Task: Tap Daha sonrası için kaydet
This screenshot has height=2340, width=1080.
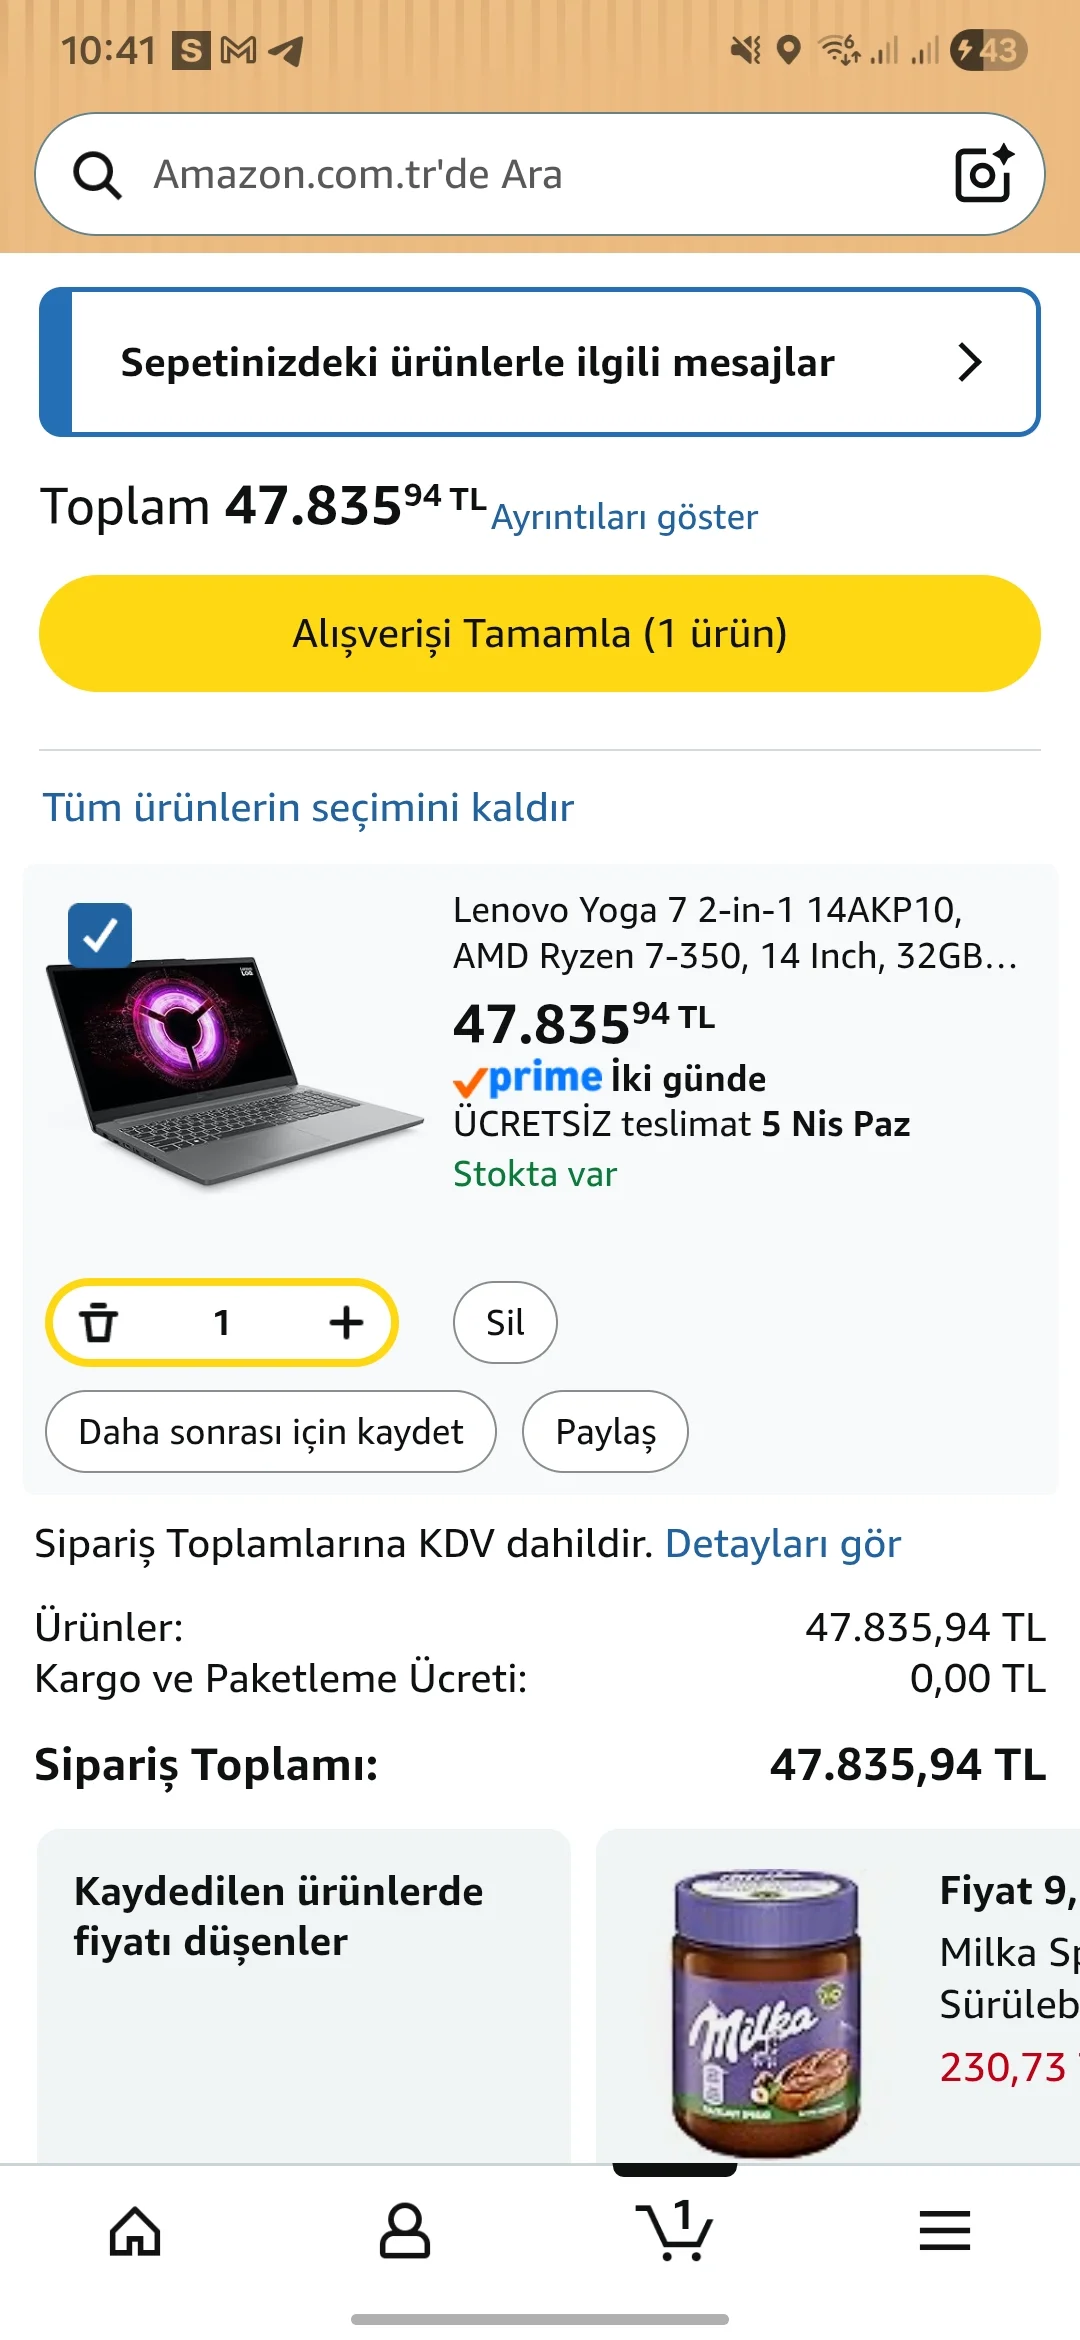Action: click(x=271, y=1432)
